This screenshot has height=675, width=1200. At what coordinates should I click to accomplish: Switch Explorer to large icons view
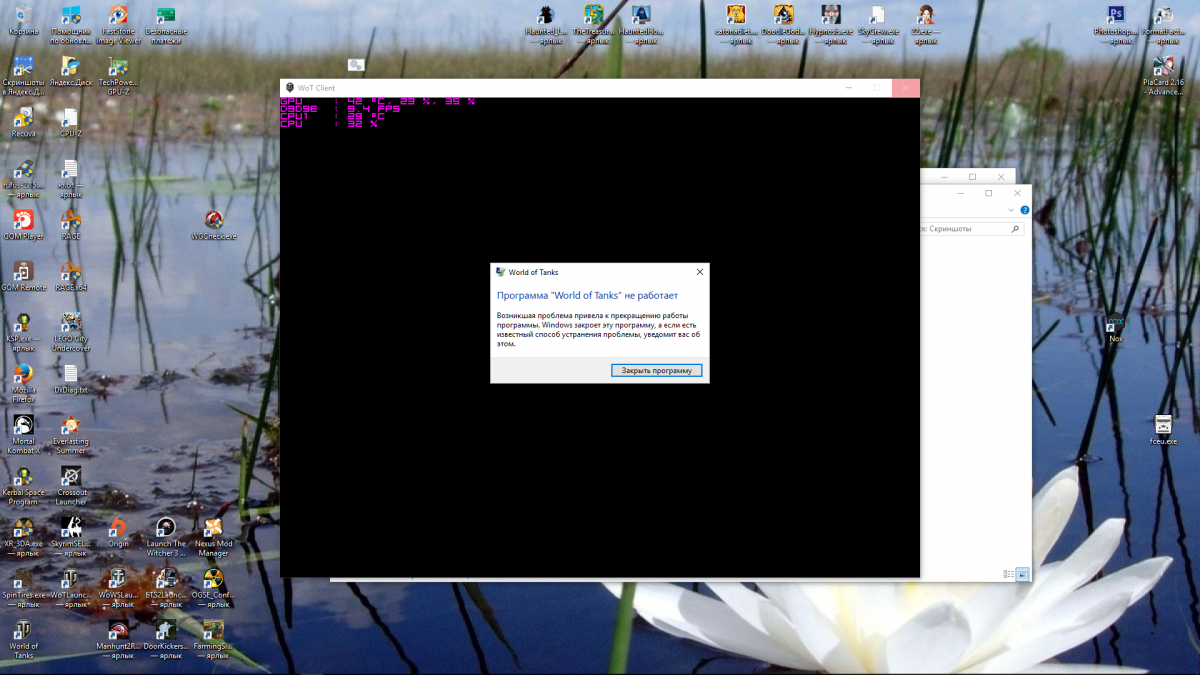coord(1022,574)
